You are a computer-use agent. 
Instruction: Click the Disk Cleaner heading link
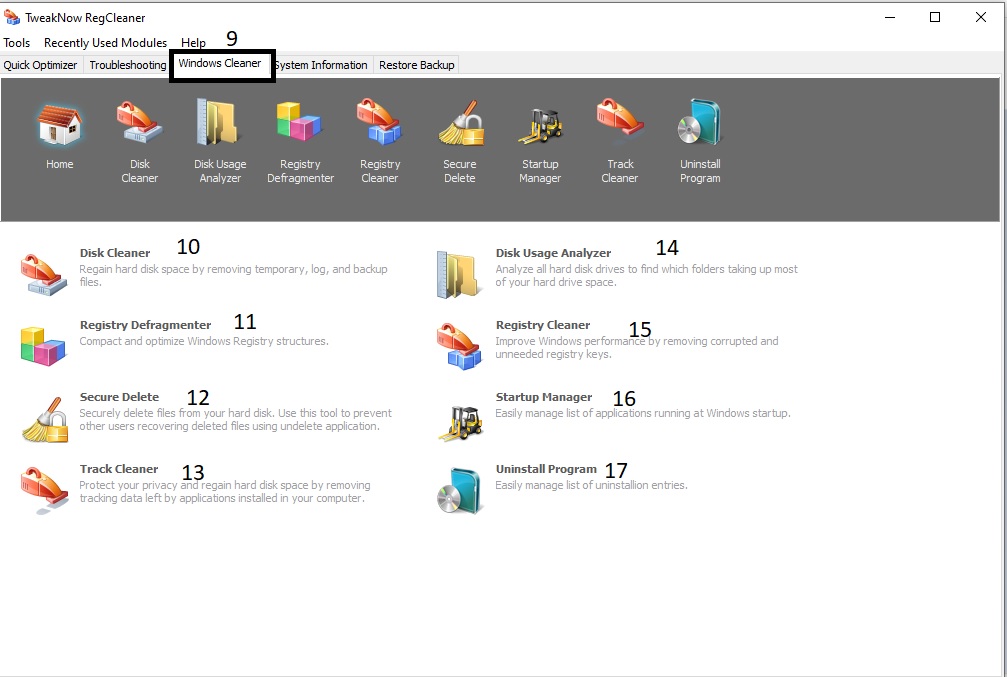pos(115,253)
